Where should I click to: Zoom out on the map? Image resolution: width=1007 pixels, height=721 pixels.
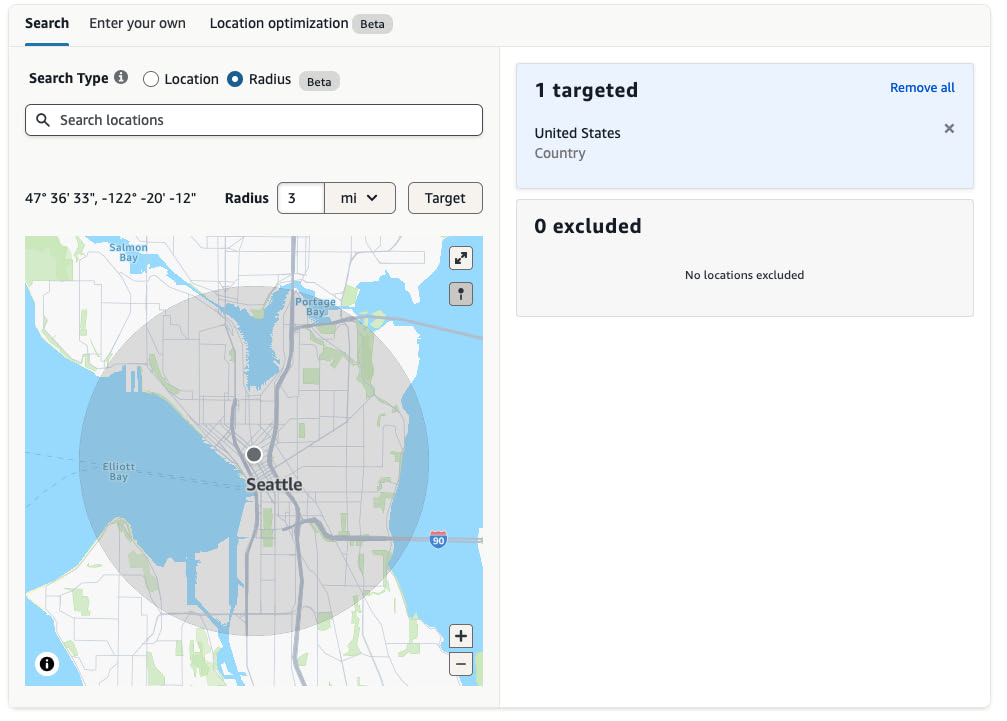click(x=461, y=663)
